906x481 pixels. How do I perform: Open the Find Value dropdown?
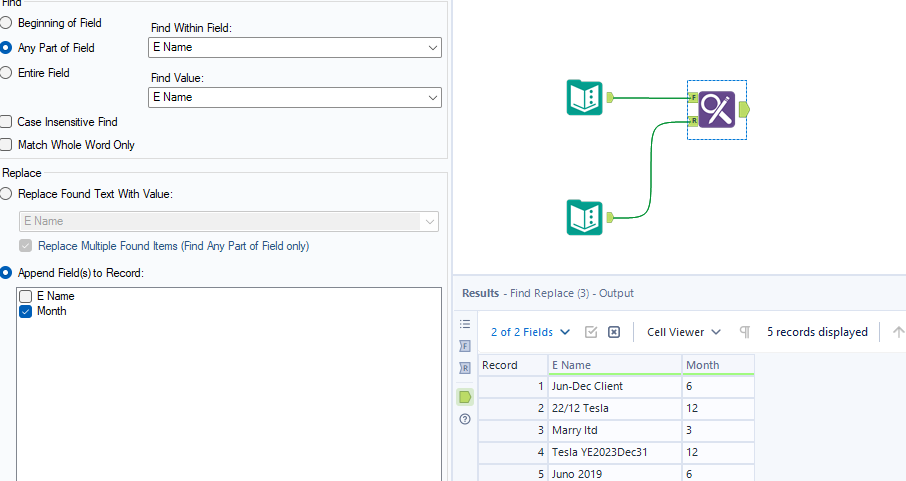[295, 97]
